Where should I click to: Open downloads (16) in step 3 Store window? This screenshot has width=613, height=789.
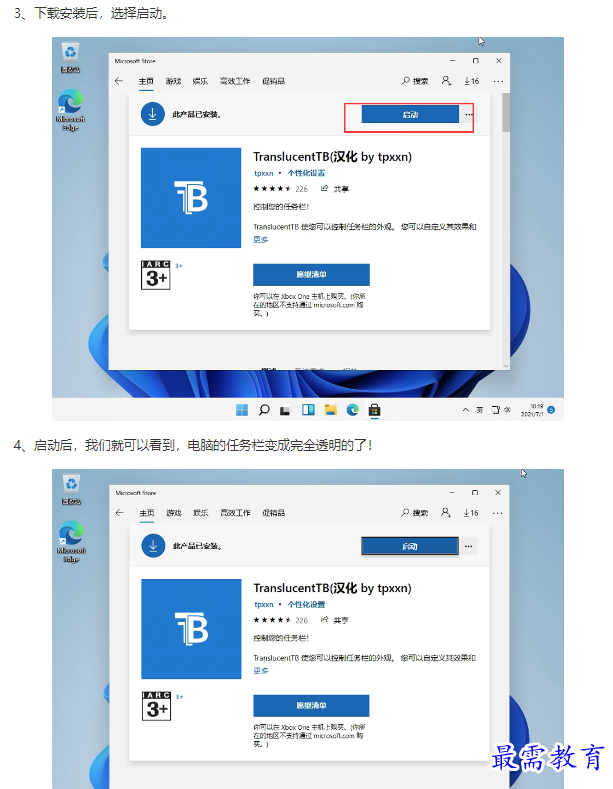[472, 81]
